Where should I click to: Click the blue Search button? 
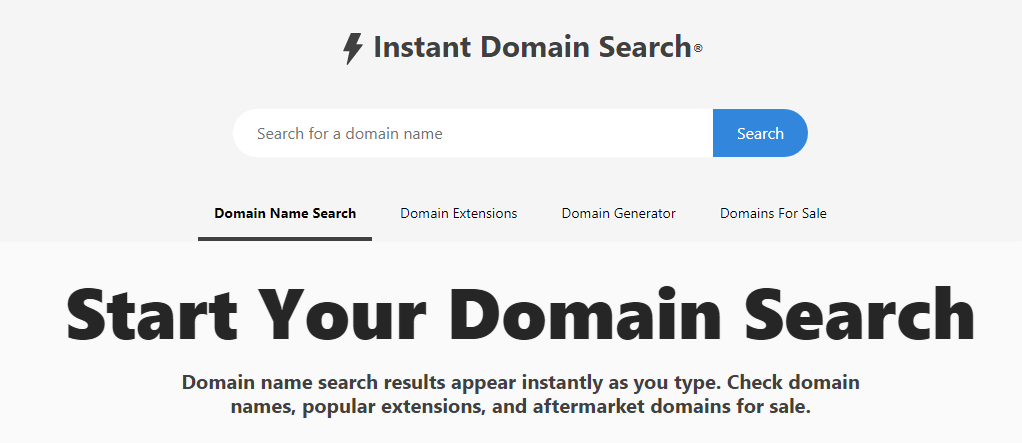coord(760,133)
